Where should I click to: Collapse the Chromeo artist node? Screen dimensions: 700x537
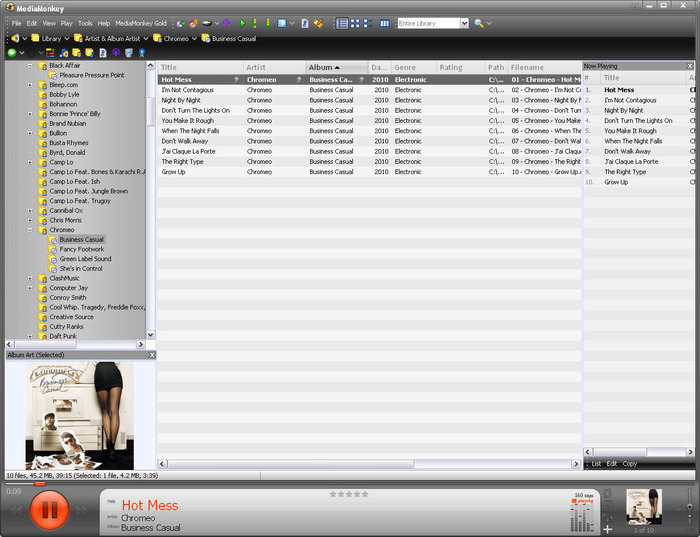[x=30, y=230]
